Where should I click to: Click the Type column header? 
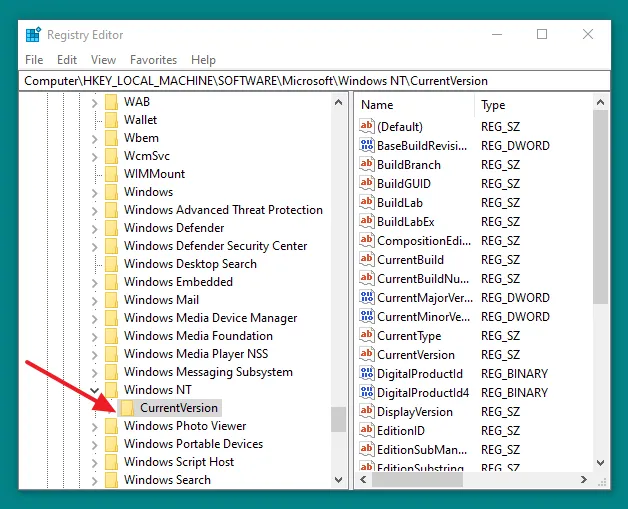(x=494, y=105)
